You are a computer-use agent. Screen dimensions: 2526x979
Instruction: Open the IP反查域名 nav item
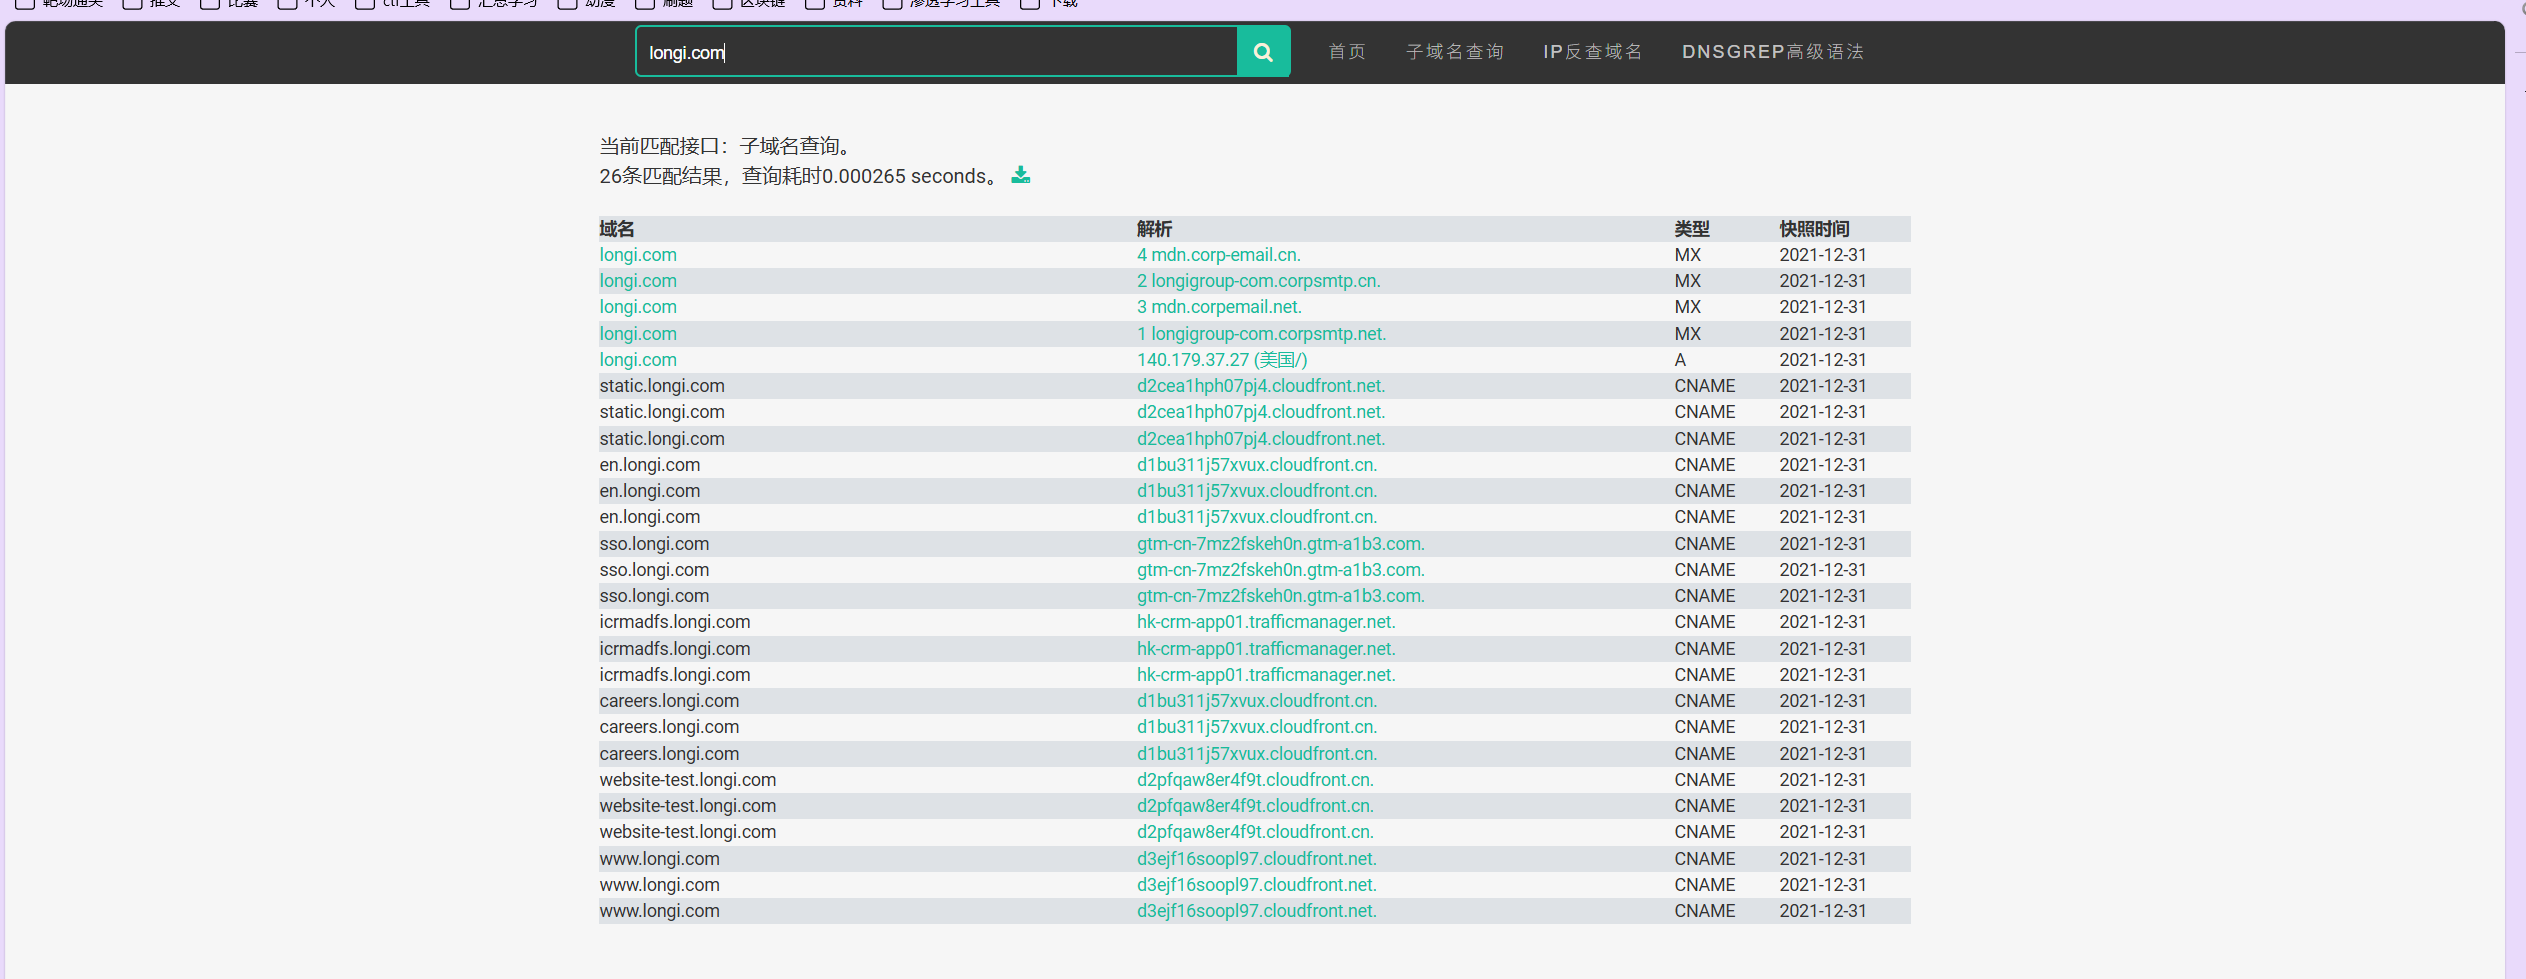click(x=1593, y=52)
